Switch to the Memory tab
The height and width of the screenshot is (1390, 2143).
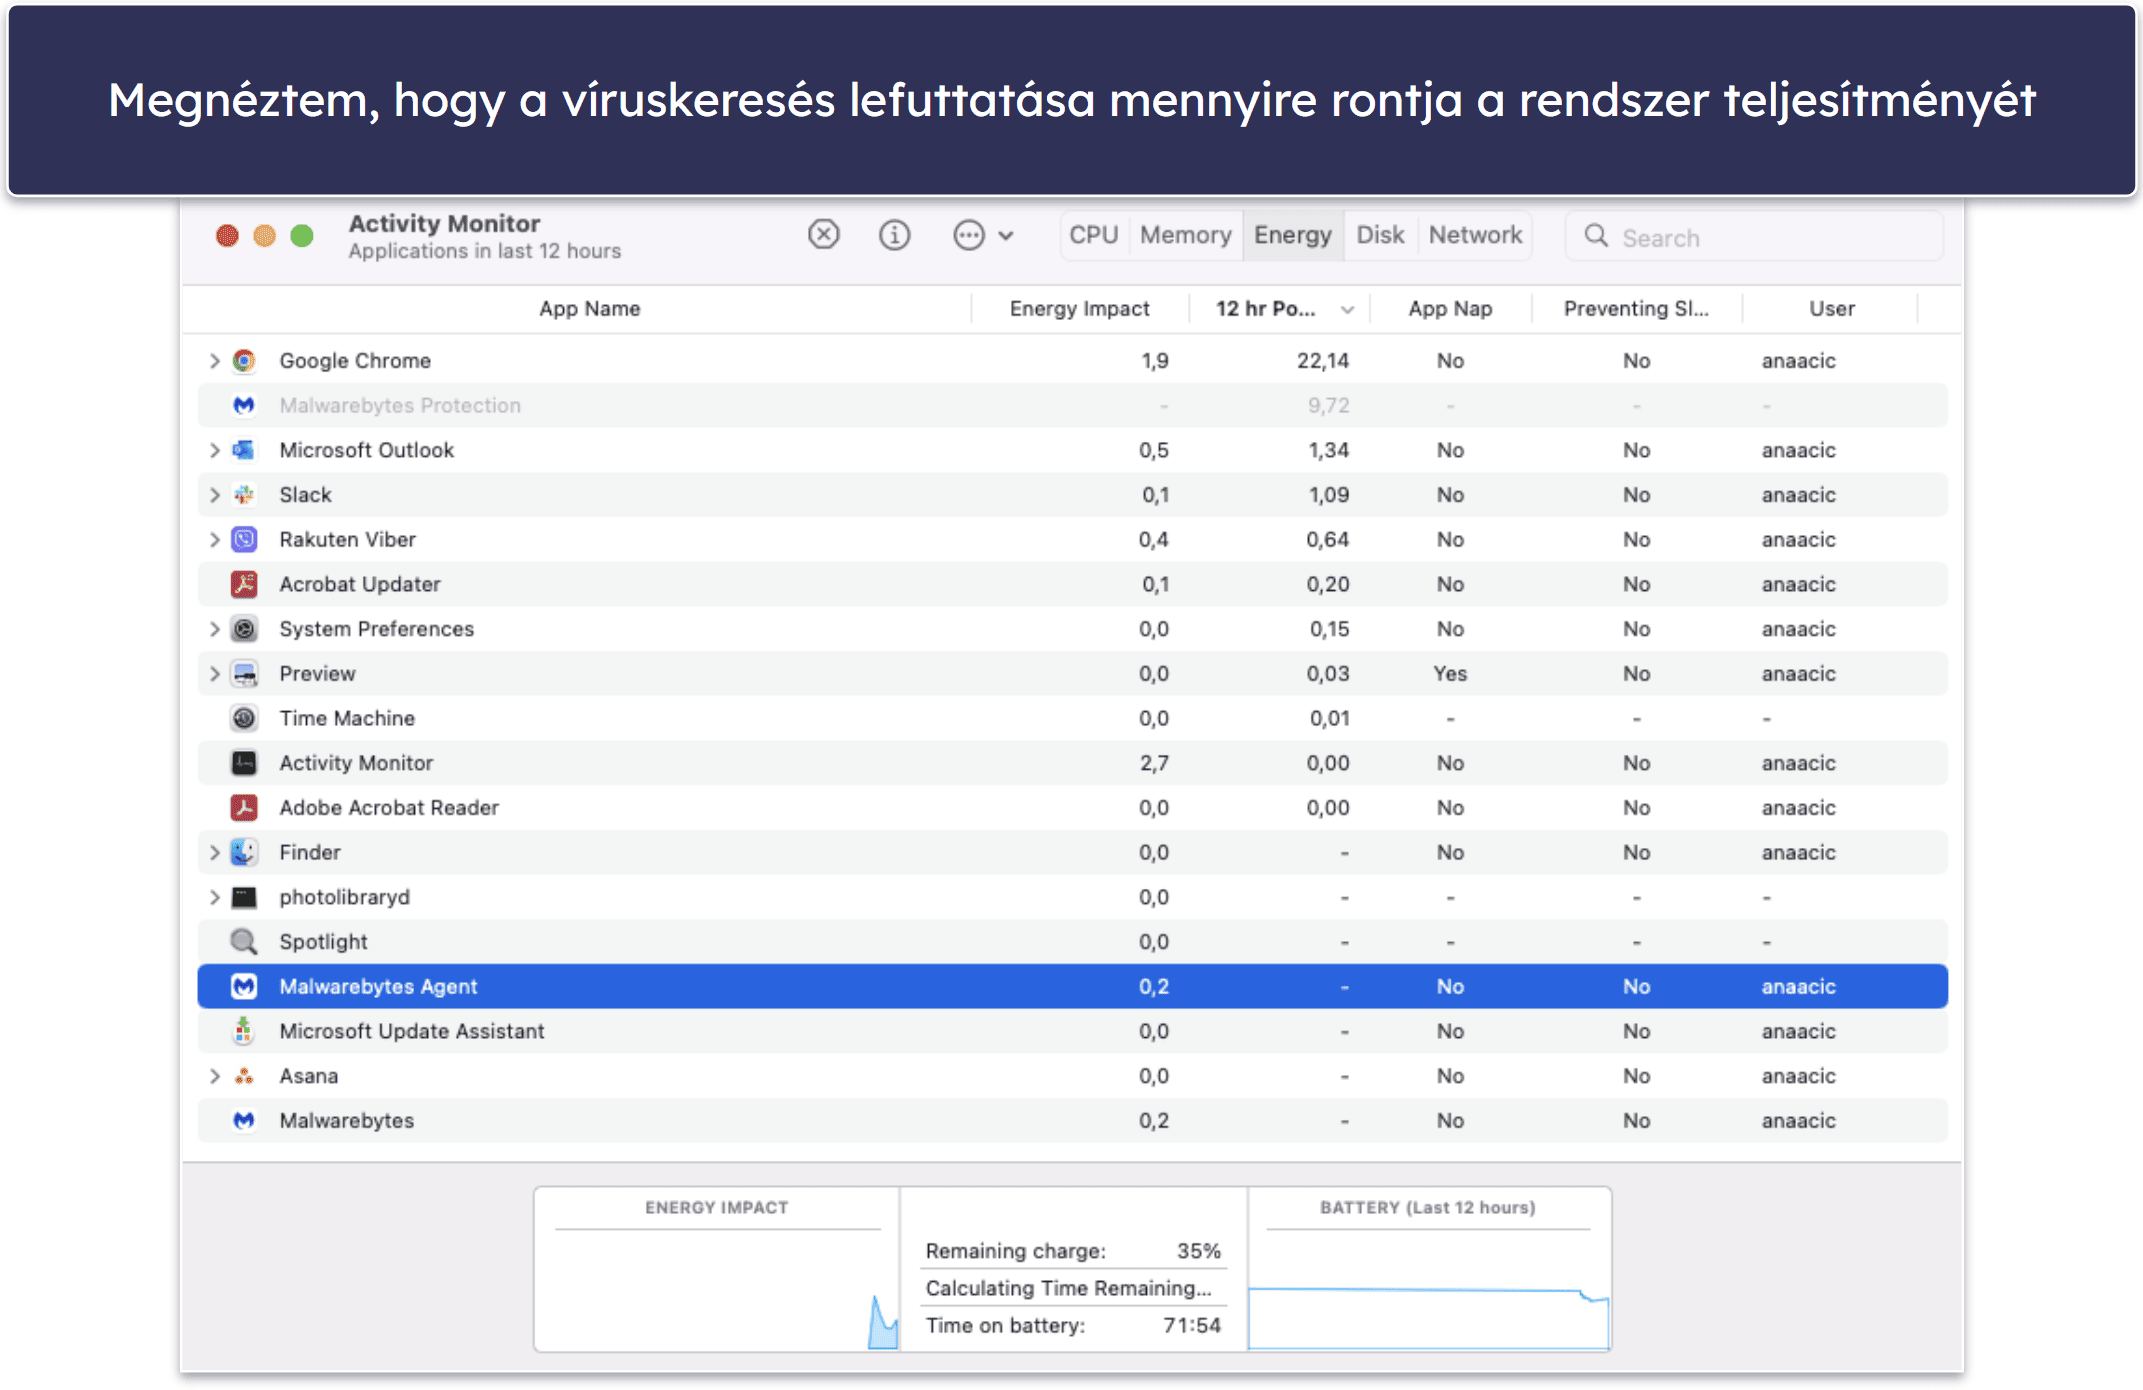click(x=1186, y=235)
